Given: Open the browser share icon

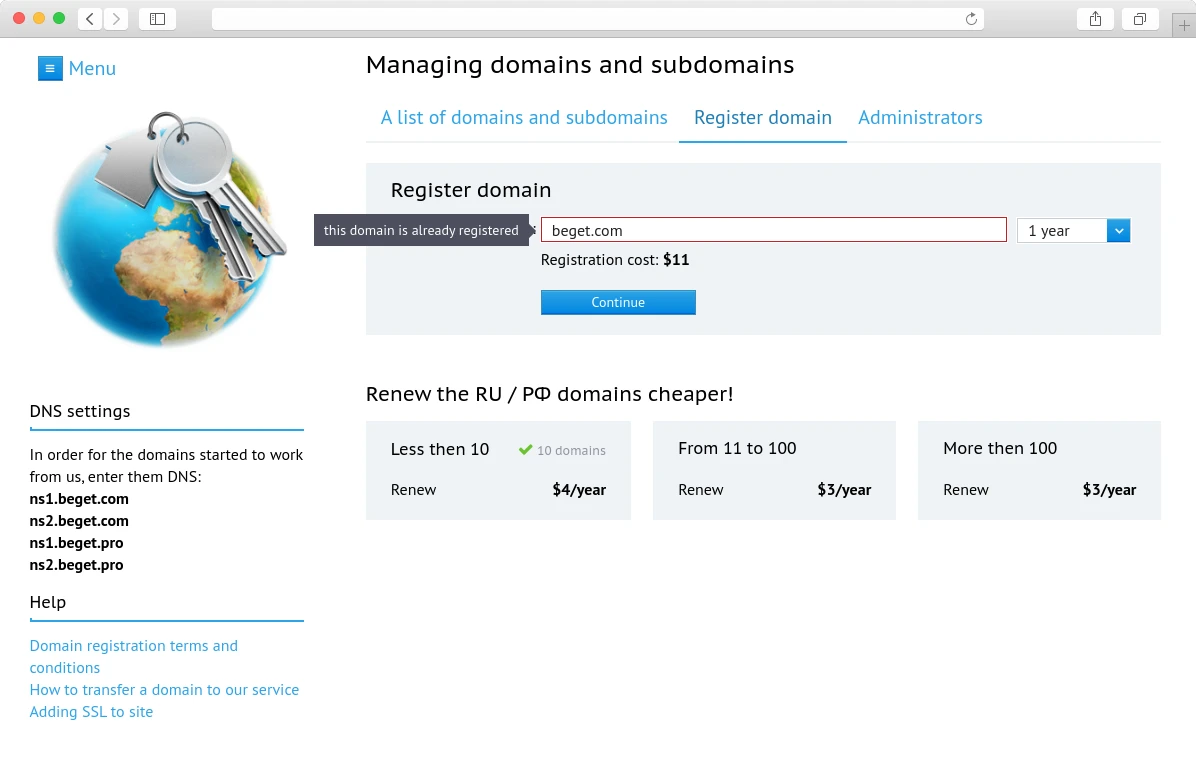Looking at the screenshot, I should tap(1095, 18).
